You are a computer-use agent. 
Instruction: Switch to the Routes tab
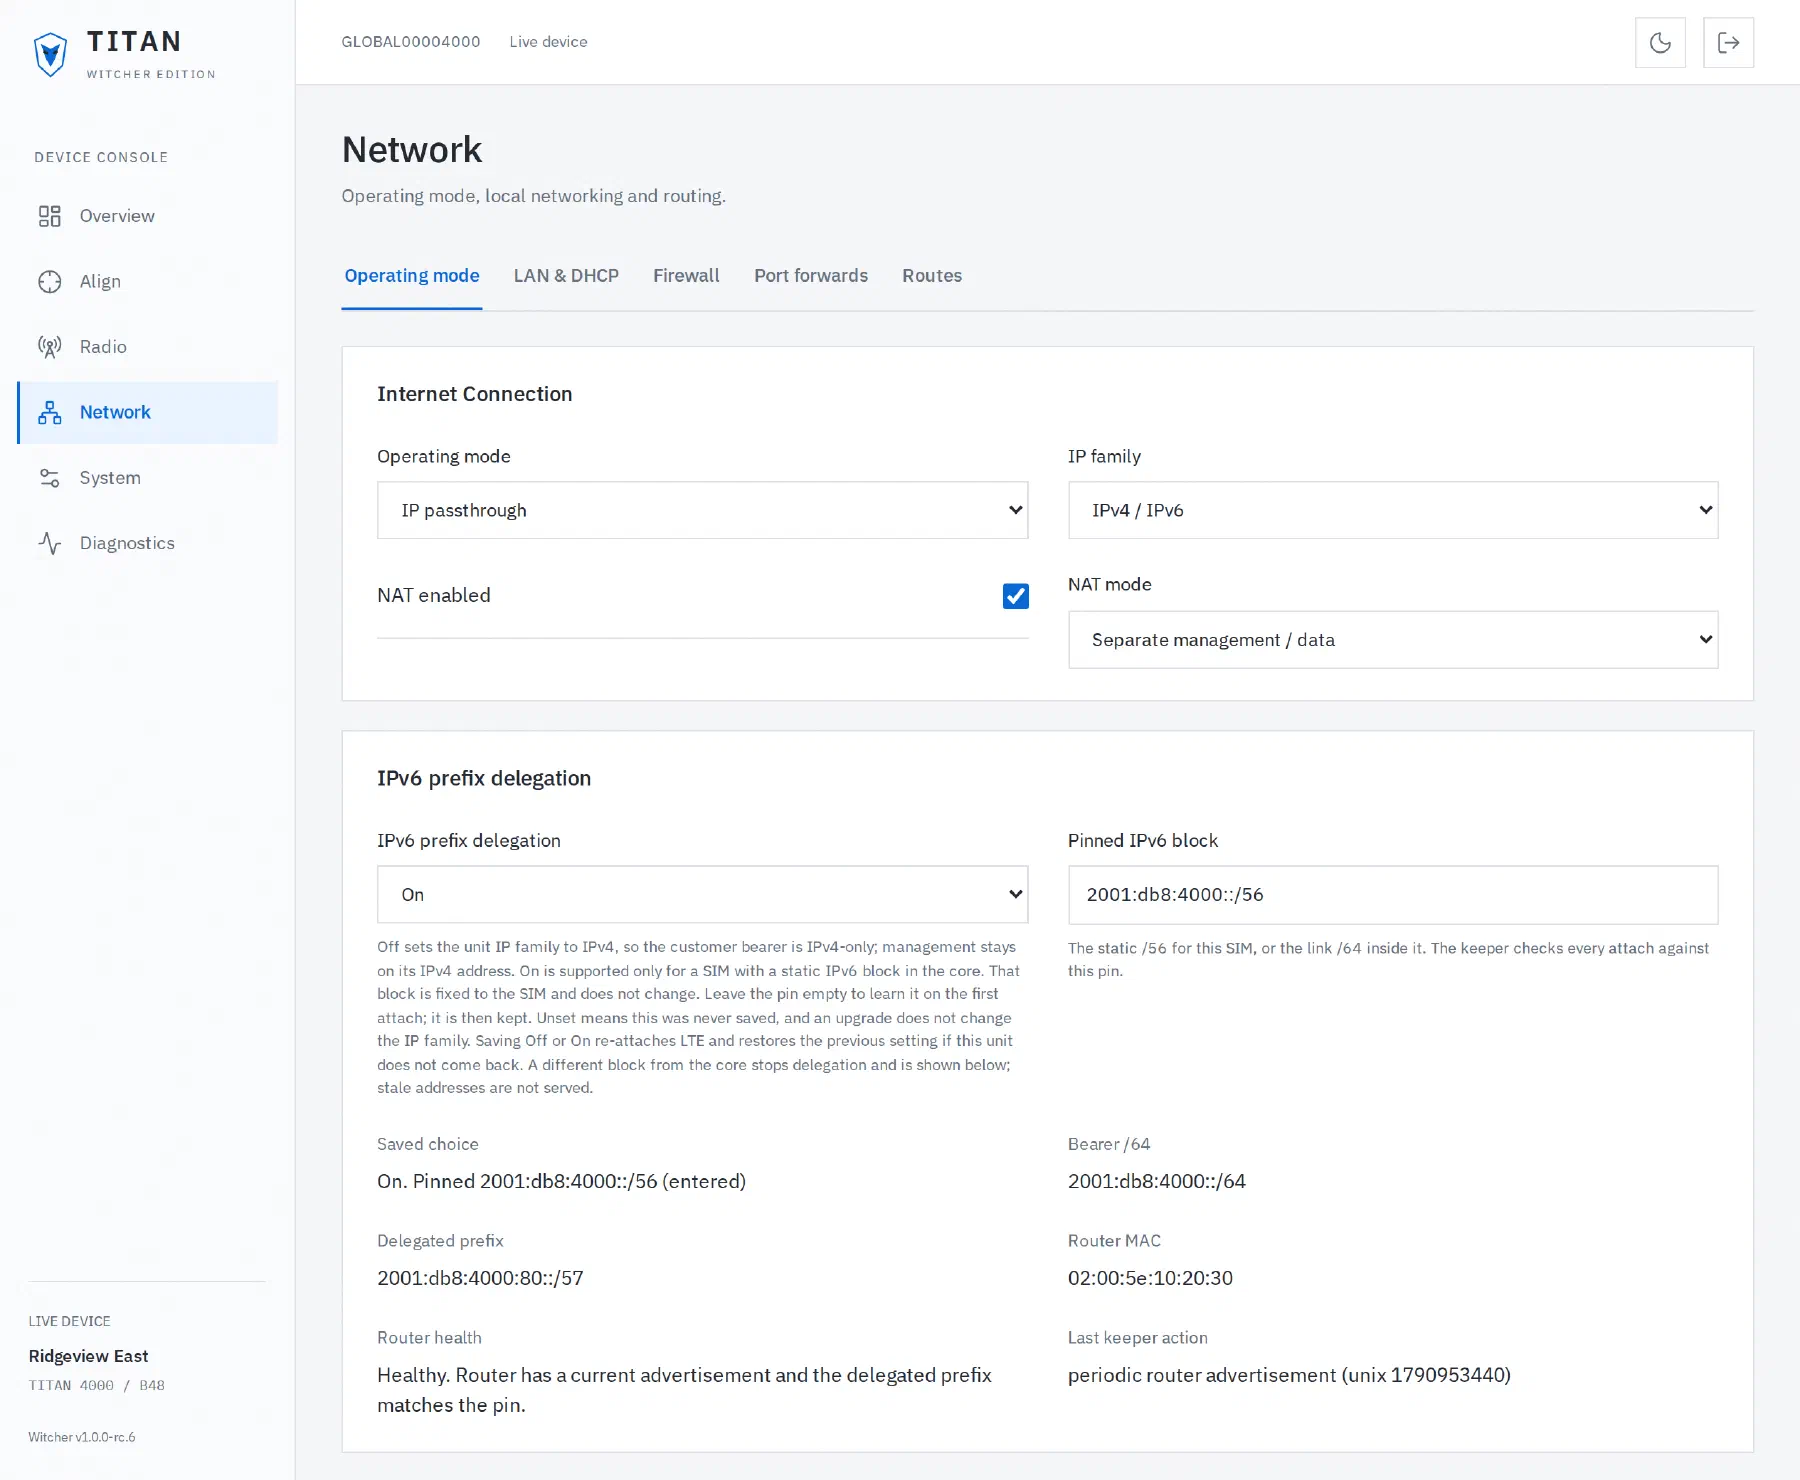(932, 276)
